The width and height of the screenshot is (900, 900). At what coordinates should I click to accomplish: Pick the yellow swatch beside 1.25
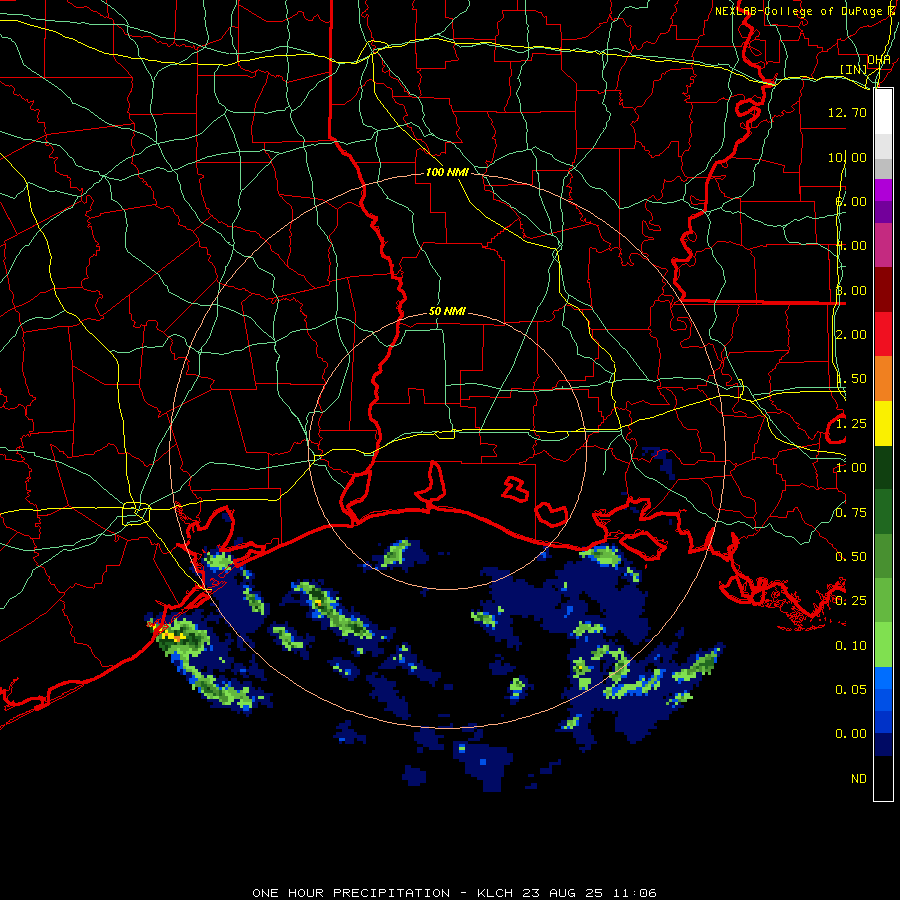(883, 423)
